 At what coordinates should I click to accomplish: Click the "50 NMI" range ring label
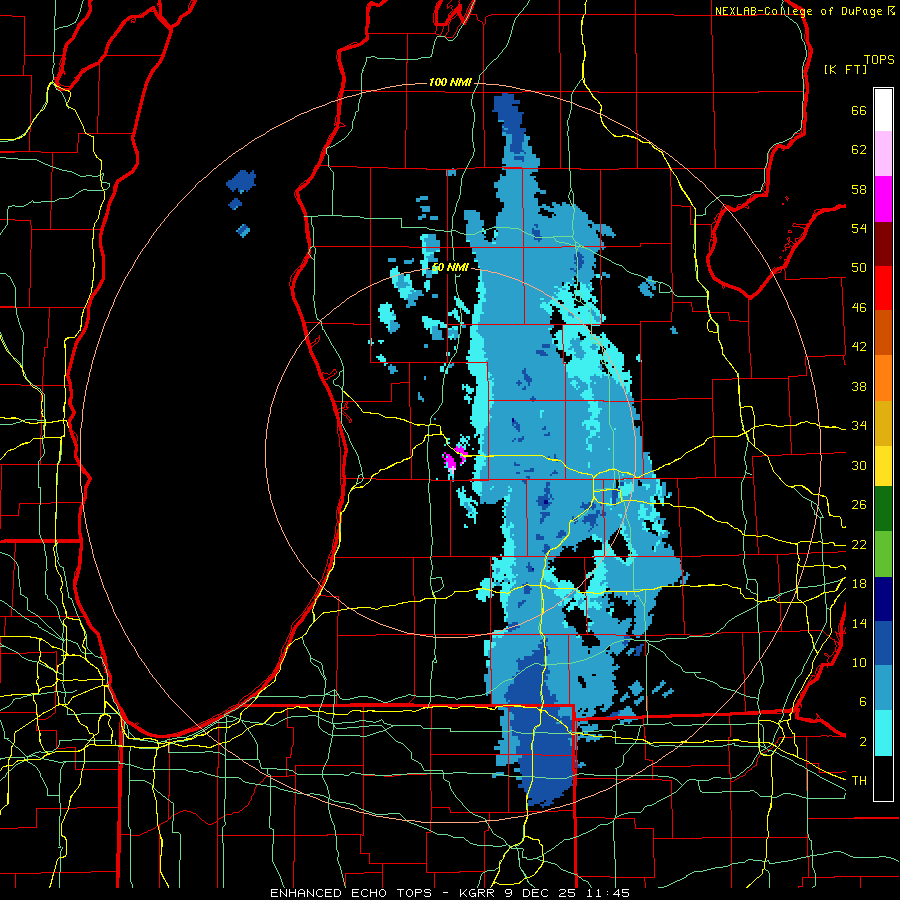450,267
